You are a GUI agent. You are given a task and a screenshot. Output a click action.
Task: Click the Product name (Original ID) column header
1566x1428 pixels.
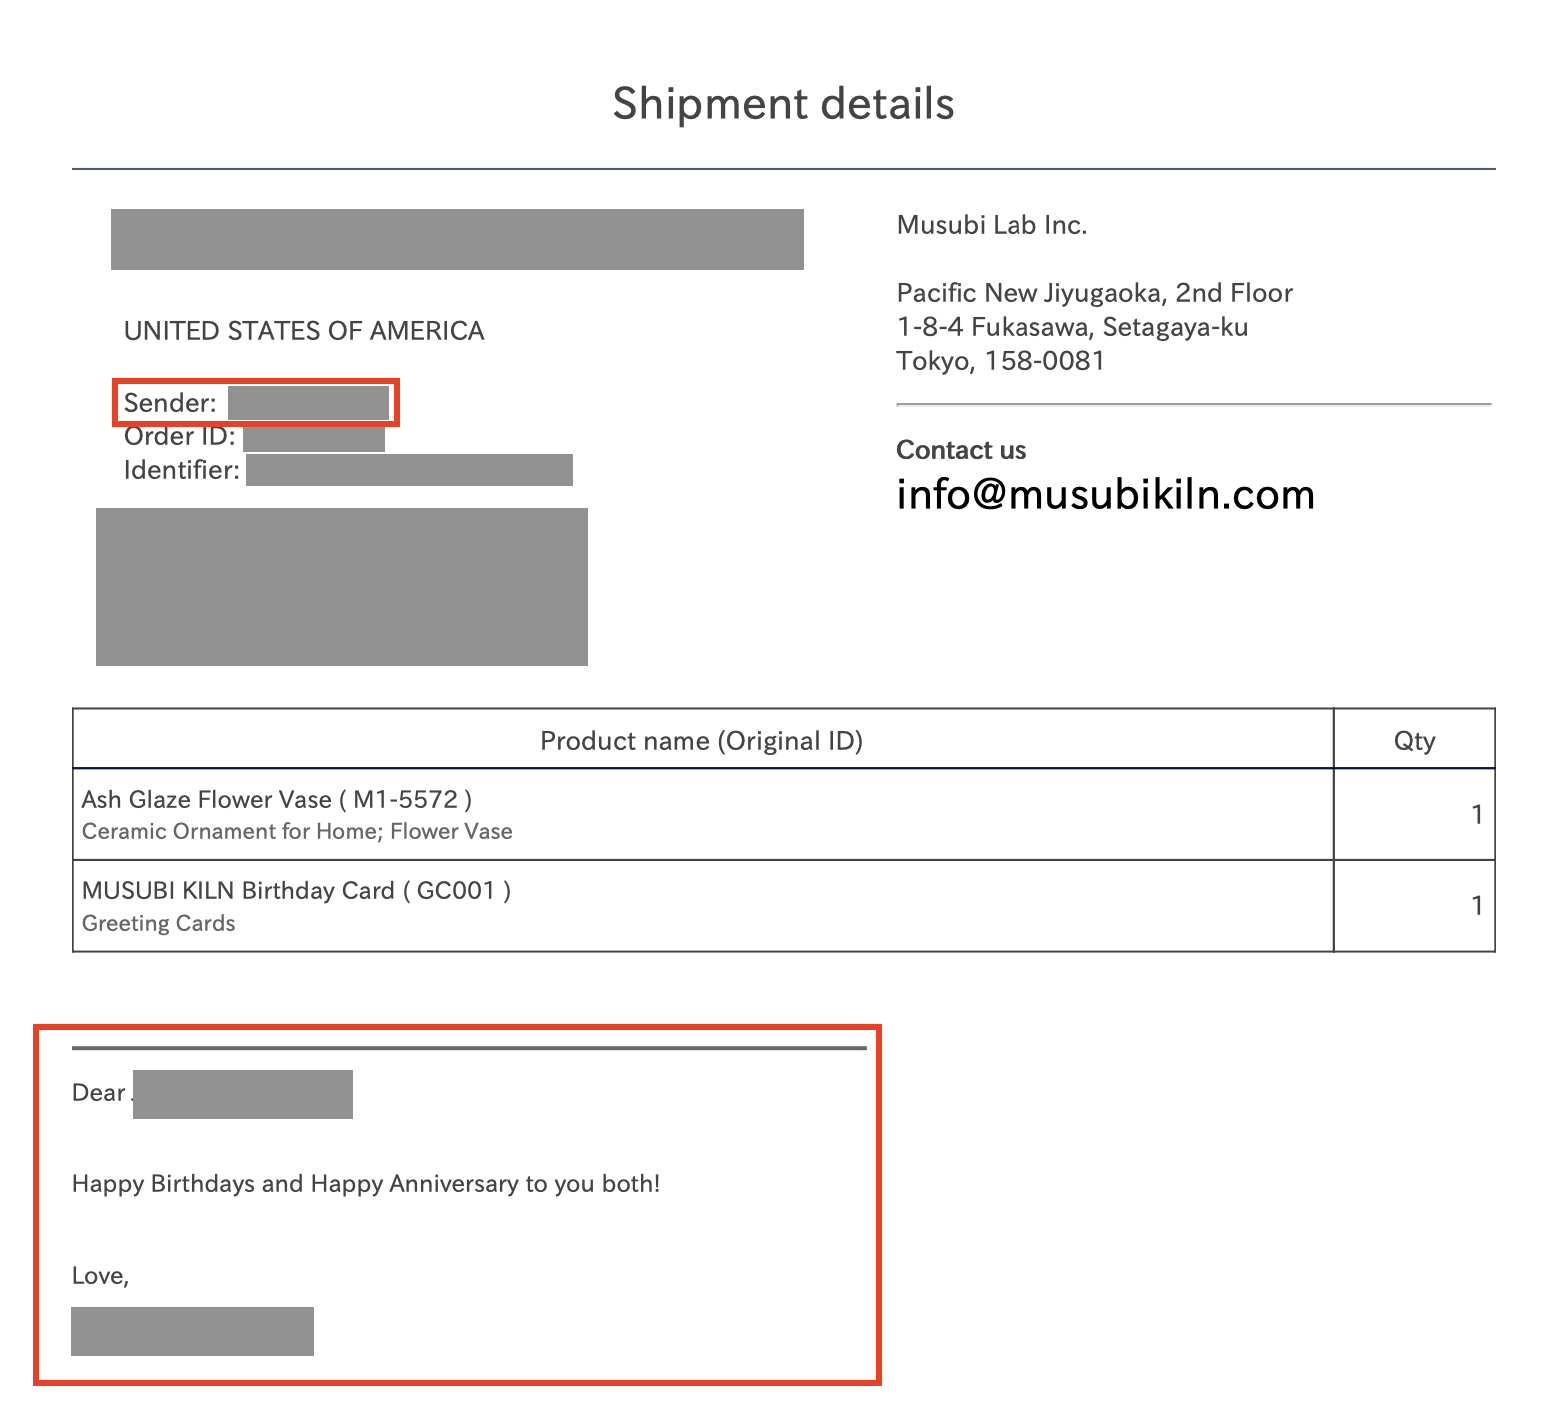click(x=702, y=741)
